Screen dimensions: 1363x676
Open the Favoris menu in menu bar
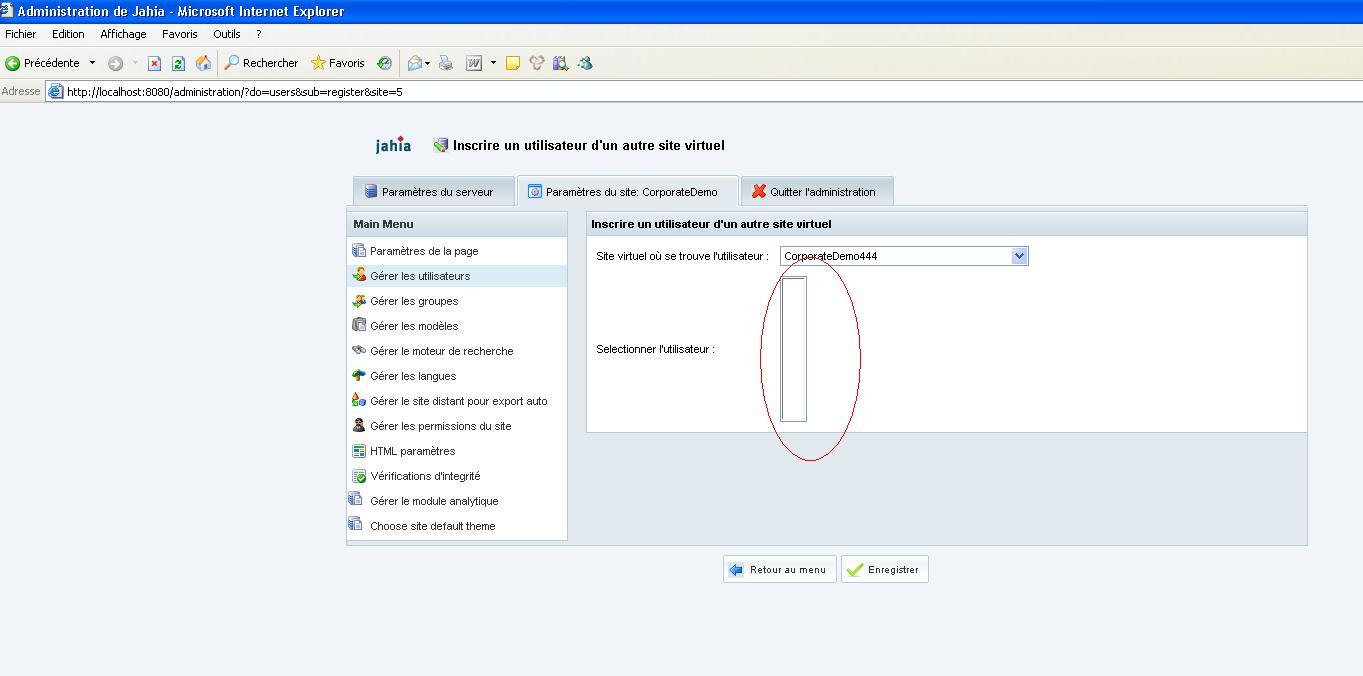[x=180, y=34]
